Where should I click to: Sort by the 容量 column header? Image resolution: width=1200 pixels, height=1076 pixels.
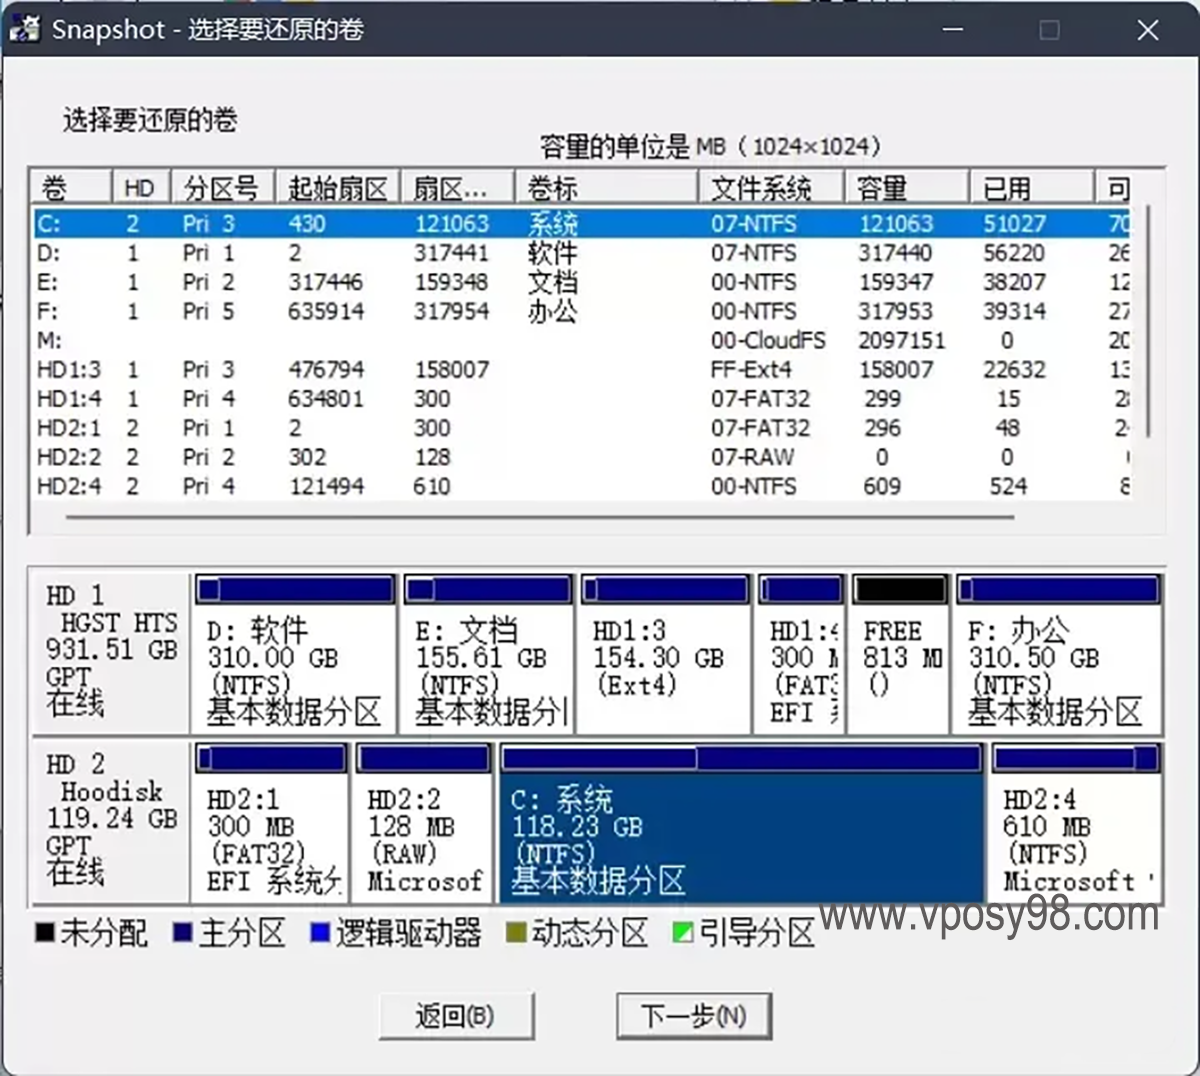pos(906,188)
